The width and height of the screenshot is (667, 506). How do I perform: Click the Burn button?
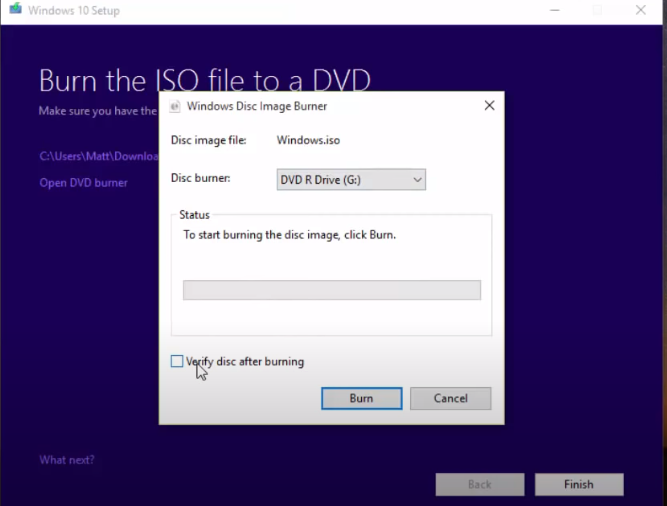(x=362, y=398)
